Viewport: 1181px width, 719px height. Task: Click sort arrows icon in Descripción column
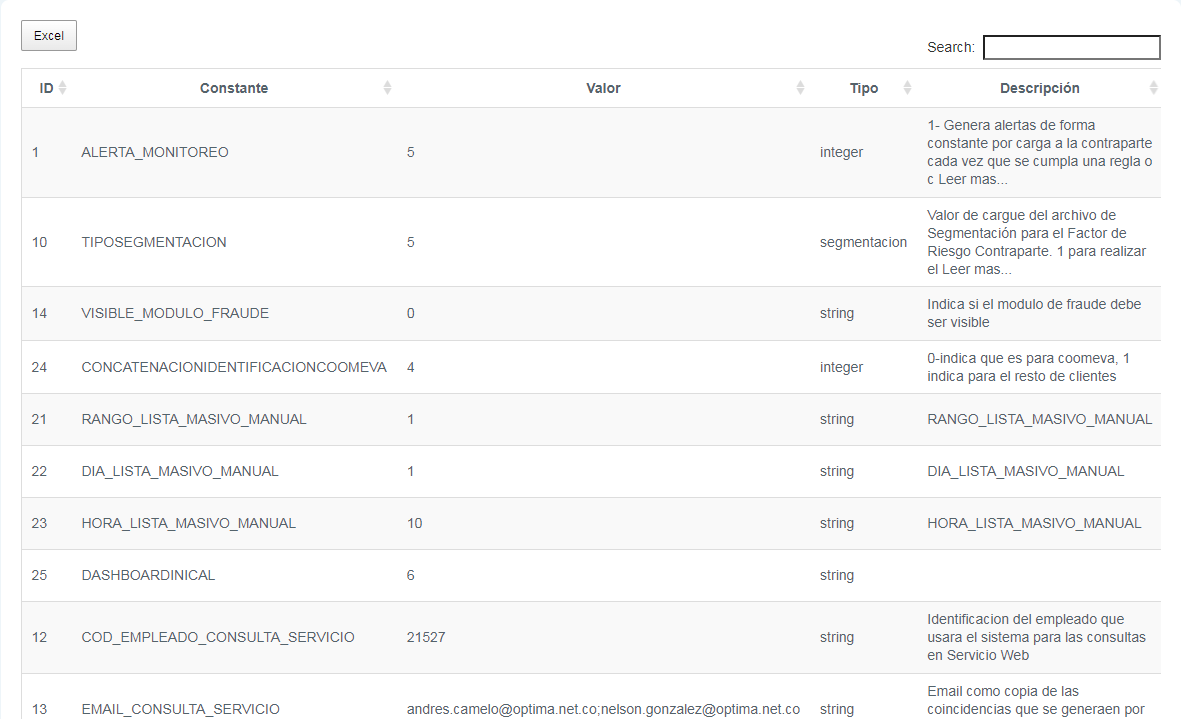pos(1153,88)
